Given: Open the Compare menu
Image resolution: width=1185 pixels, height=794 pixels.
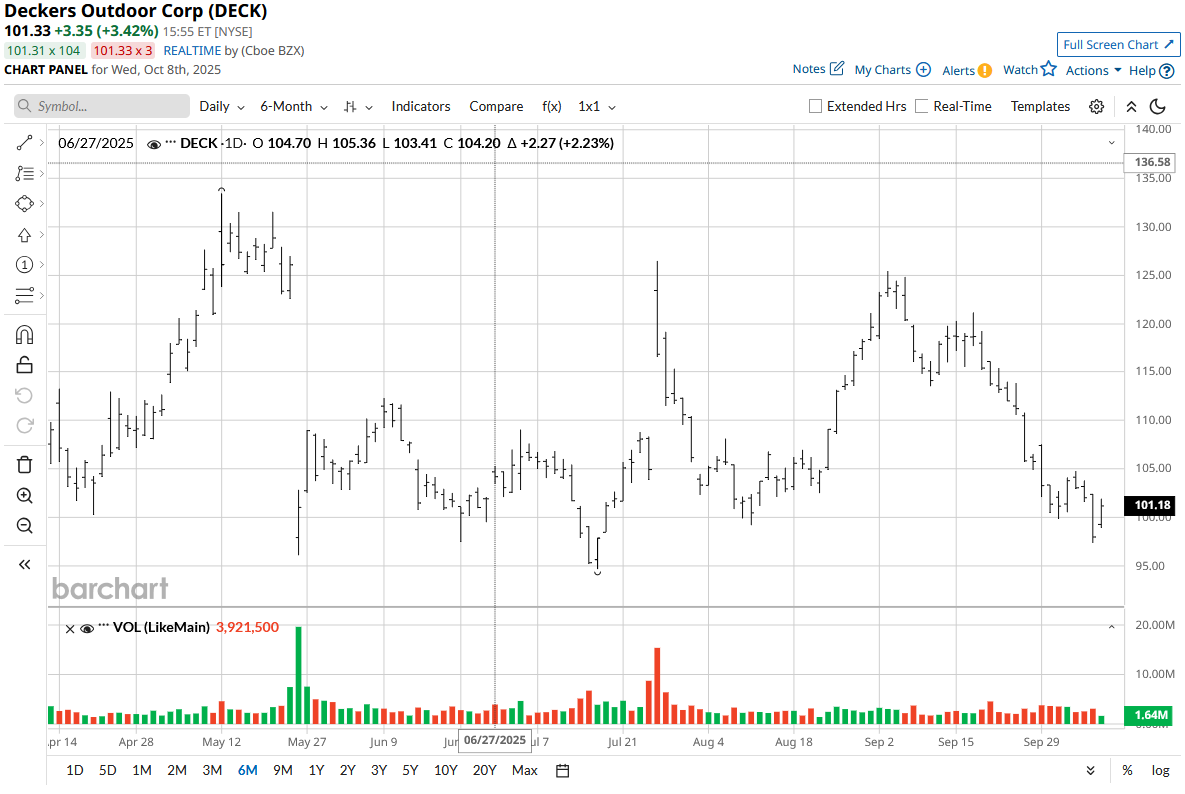Looking at the screenshot, I should point(496,107).
